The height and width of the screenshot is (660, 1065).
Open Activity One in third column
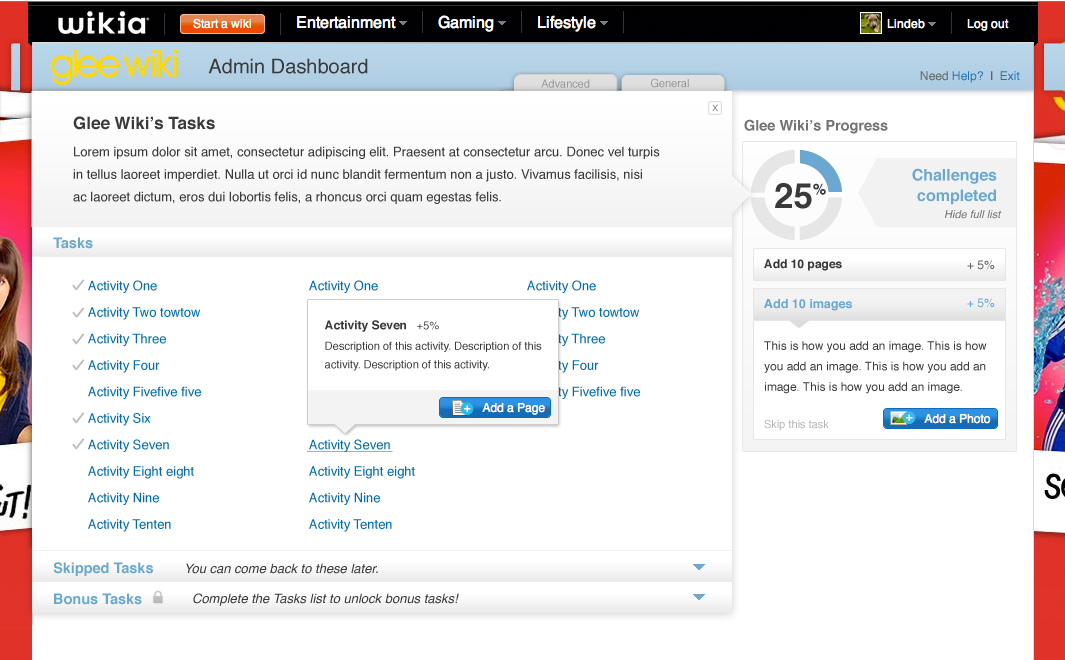[x=561, y=286]
